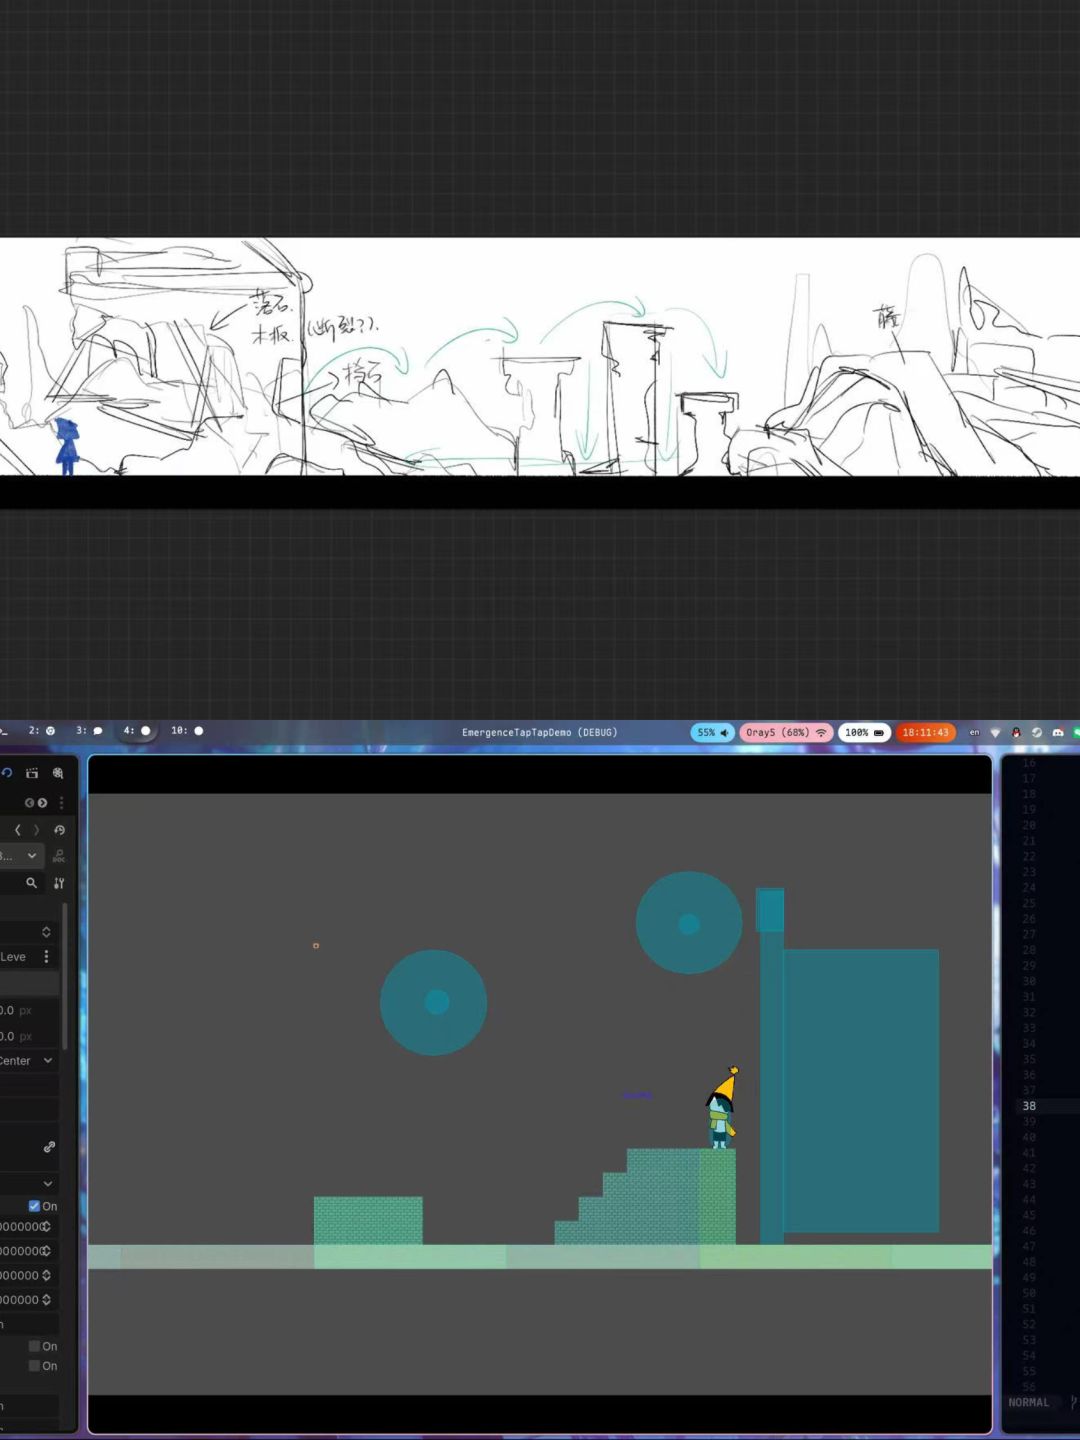Click the left-pointing round arrow button in inspector
Image resolution: width=1080 pixels, height=1440 pixels.
[29, 802]
